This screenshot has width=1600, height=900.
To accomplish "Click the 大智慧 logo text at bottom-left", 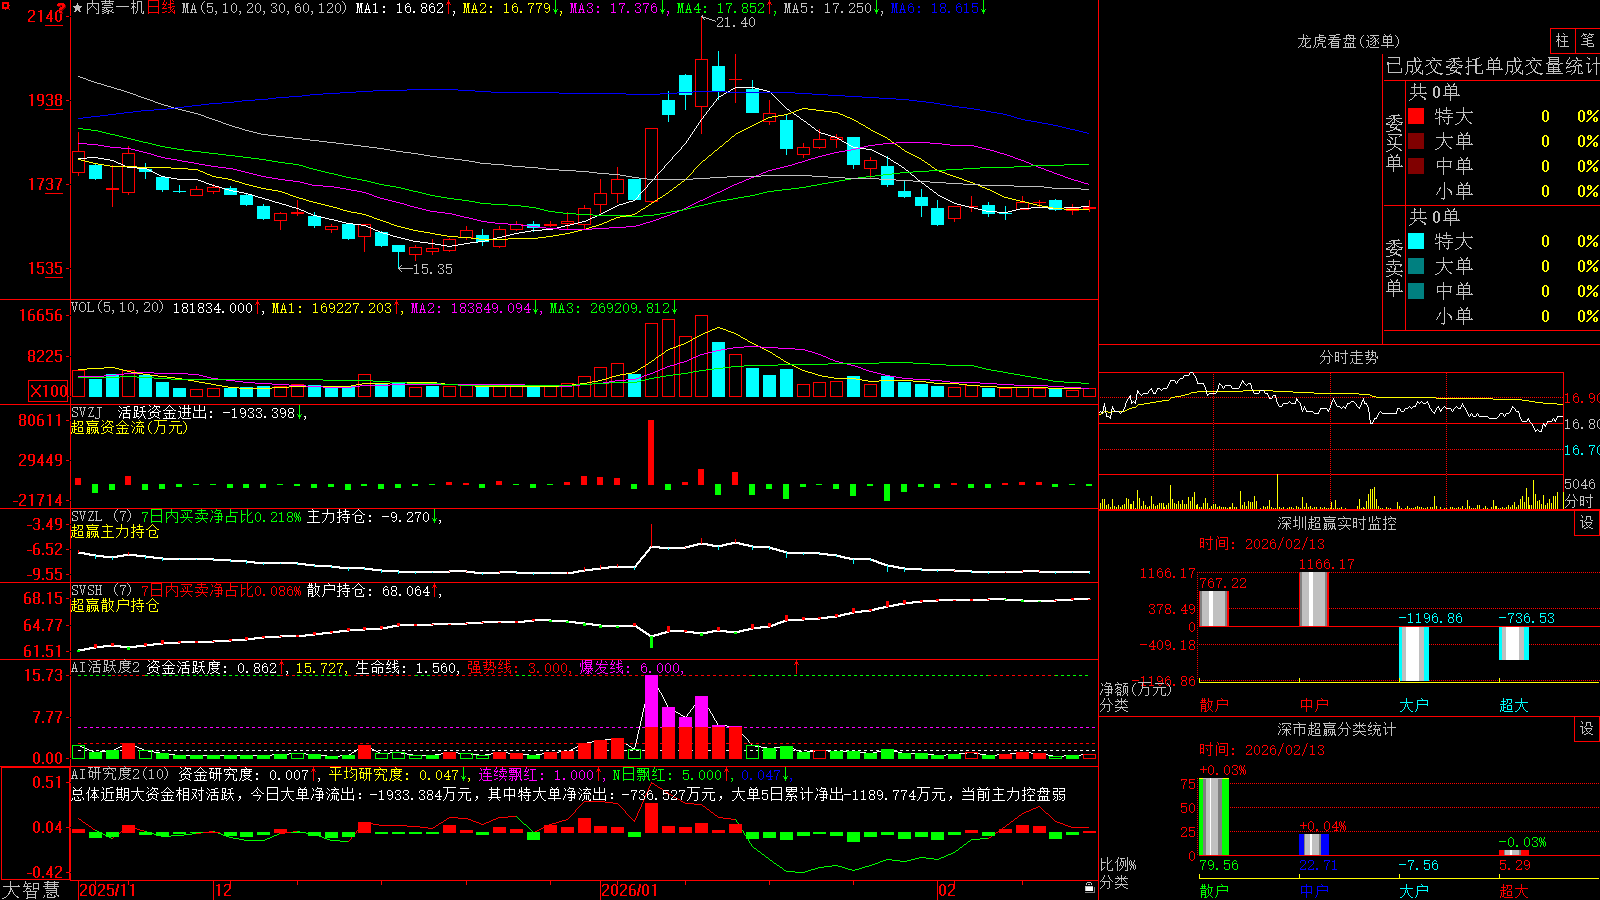I will (x=31, y=890).
